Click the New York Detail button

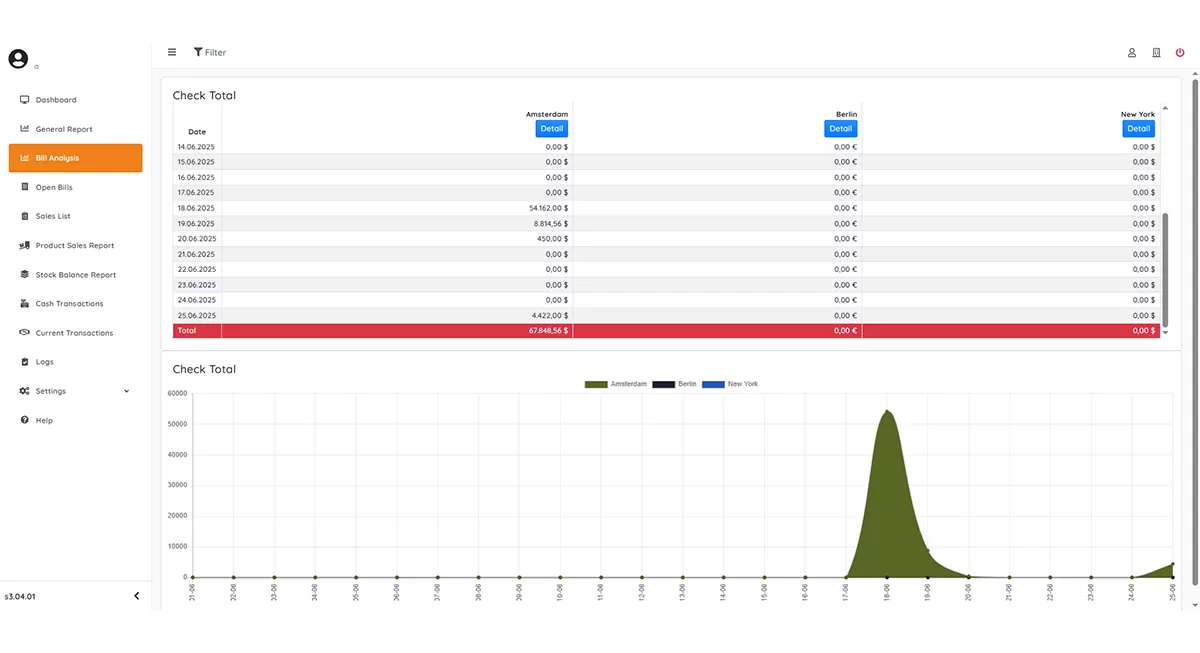[x=1139, y=129]
